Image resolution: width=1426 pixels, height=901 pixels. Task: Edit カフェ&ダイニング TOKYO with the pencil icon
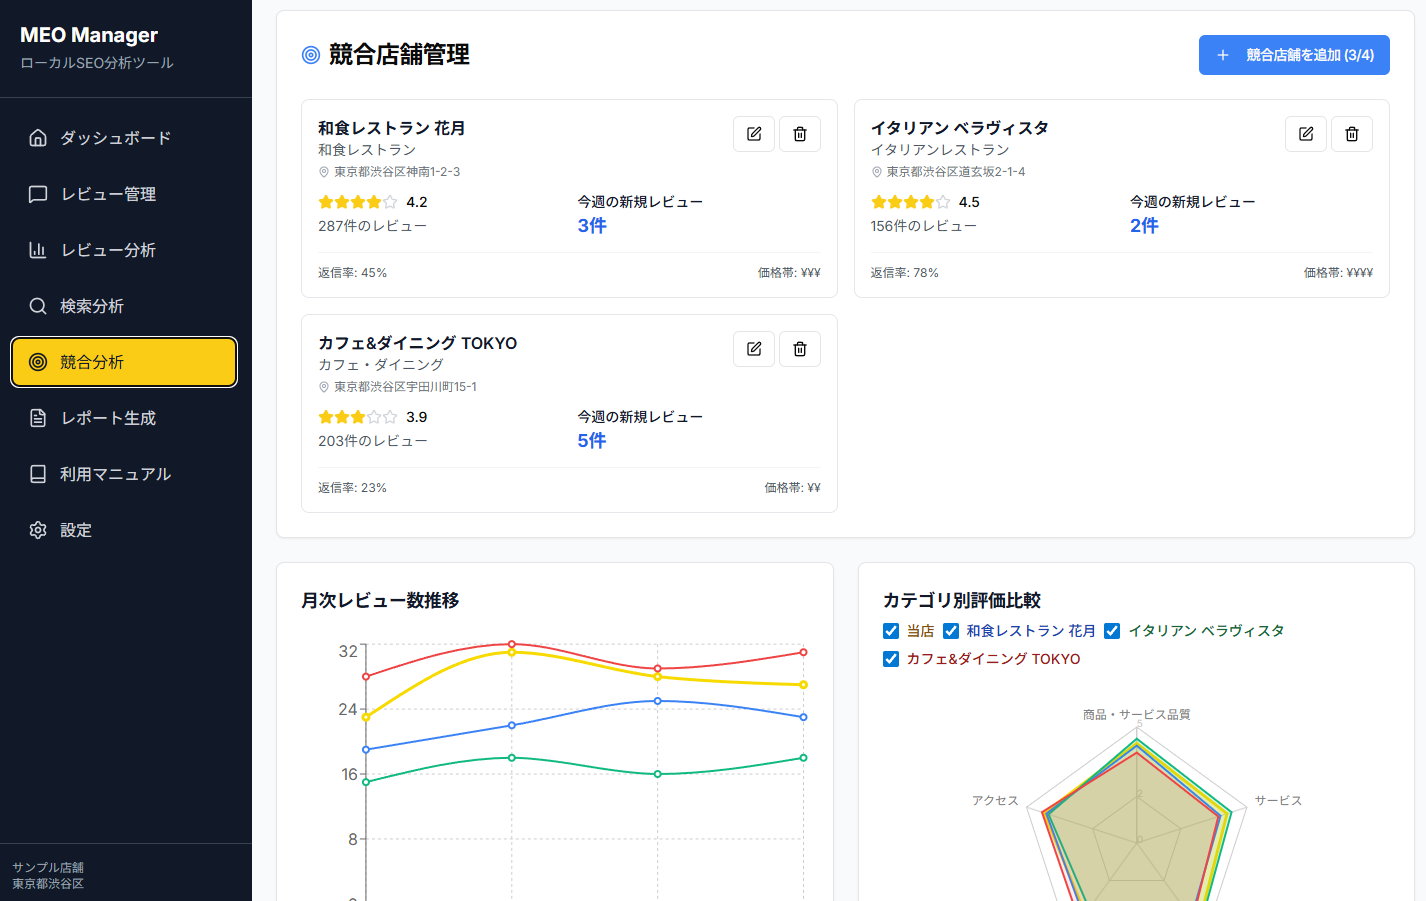(754, 348)
